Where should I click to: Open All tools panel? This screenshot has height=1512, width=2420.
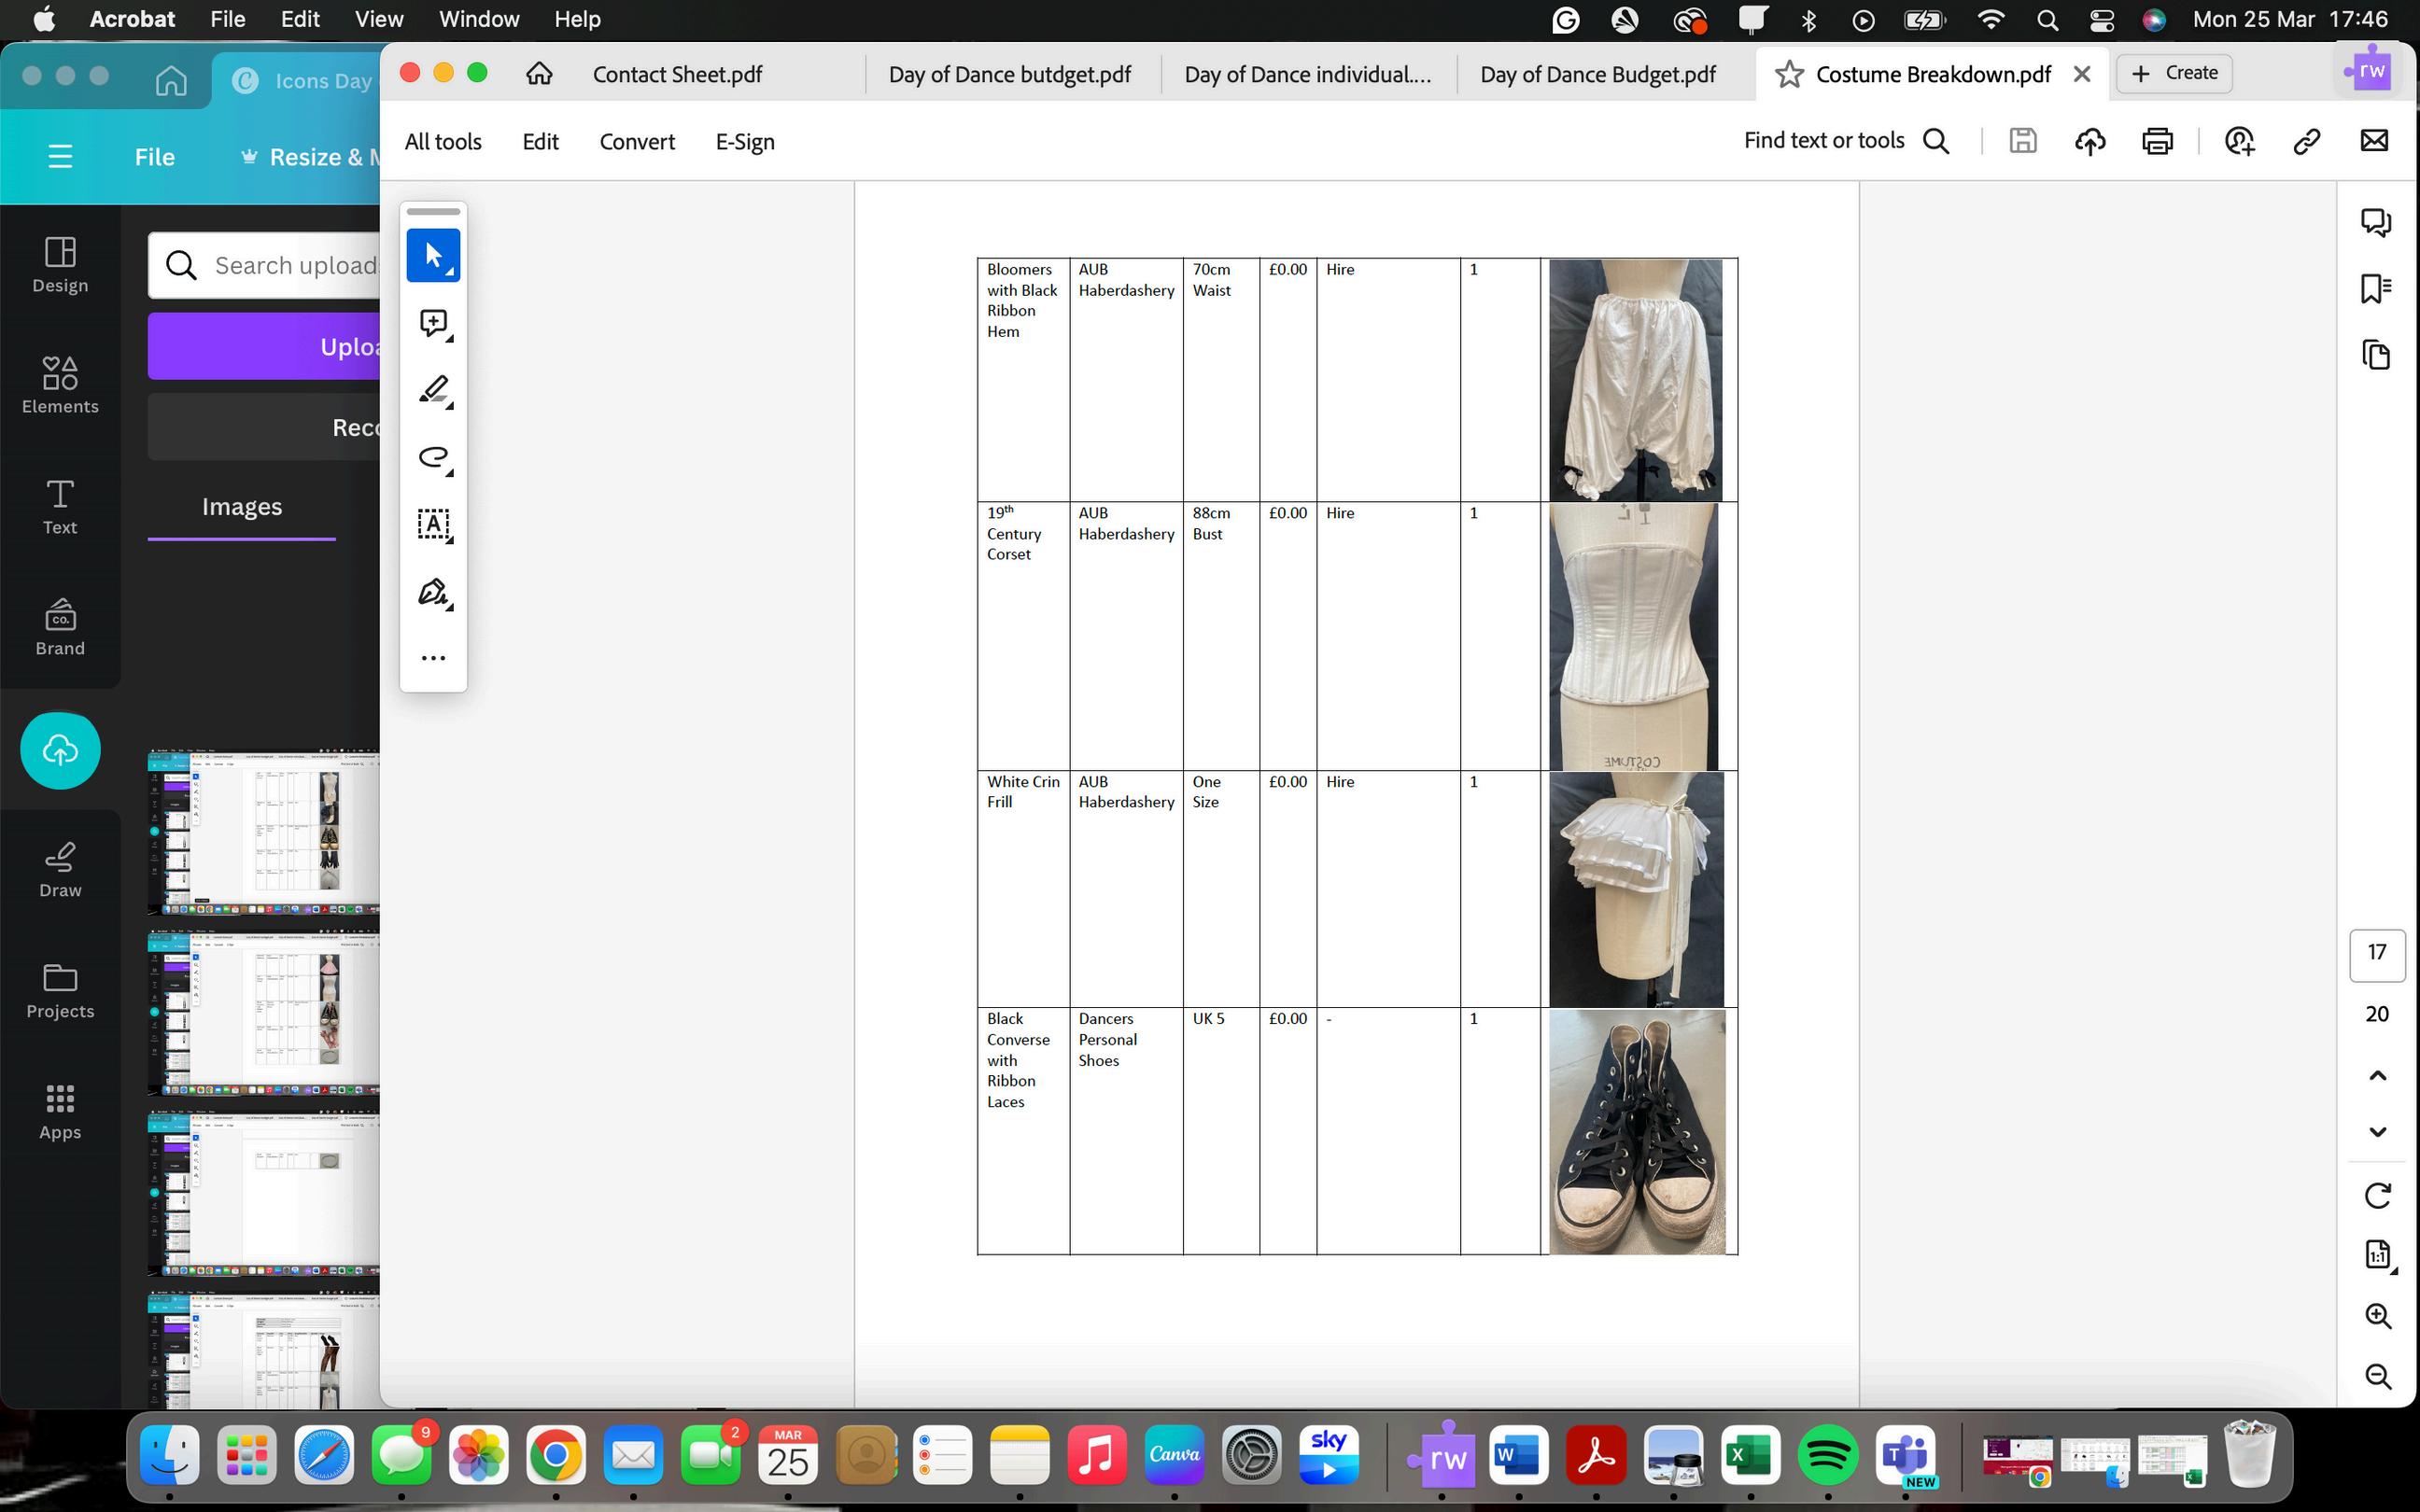443,142
